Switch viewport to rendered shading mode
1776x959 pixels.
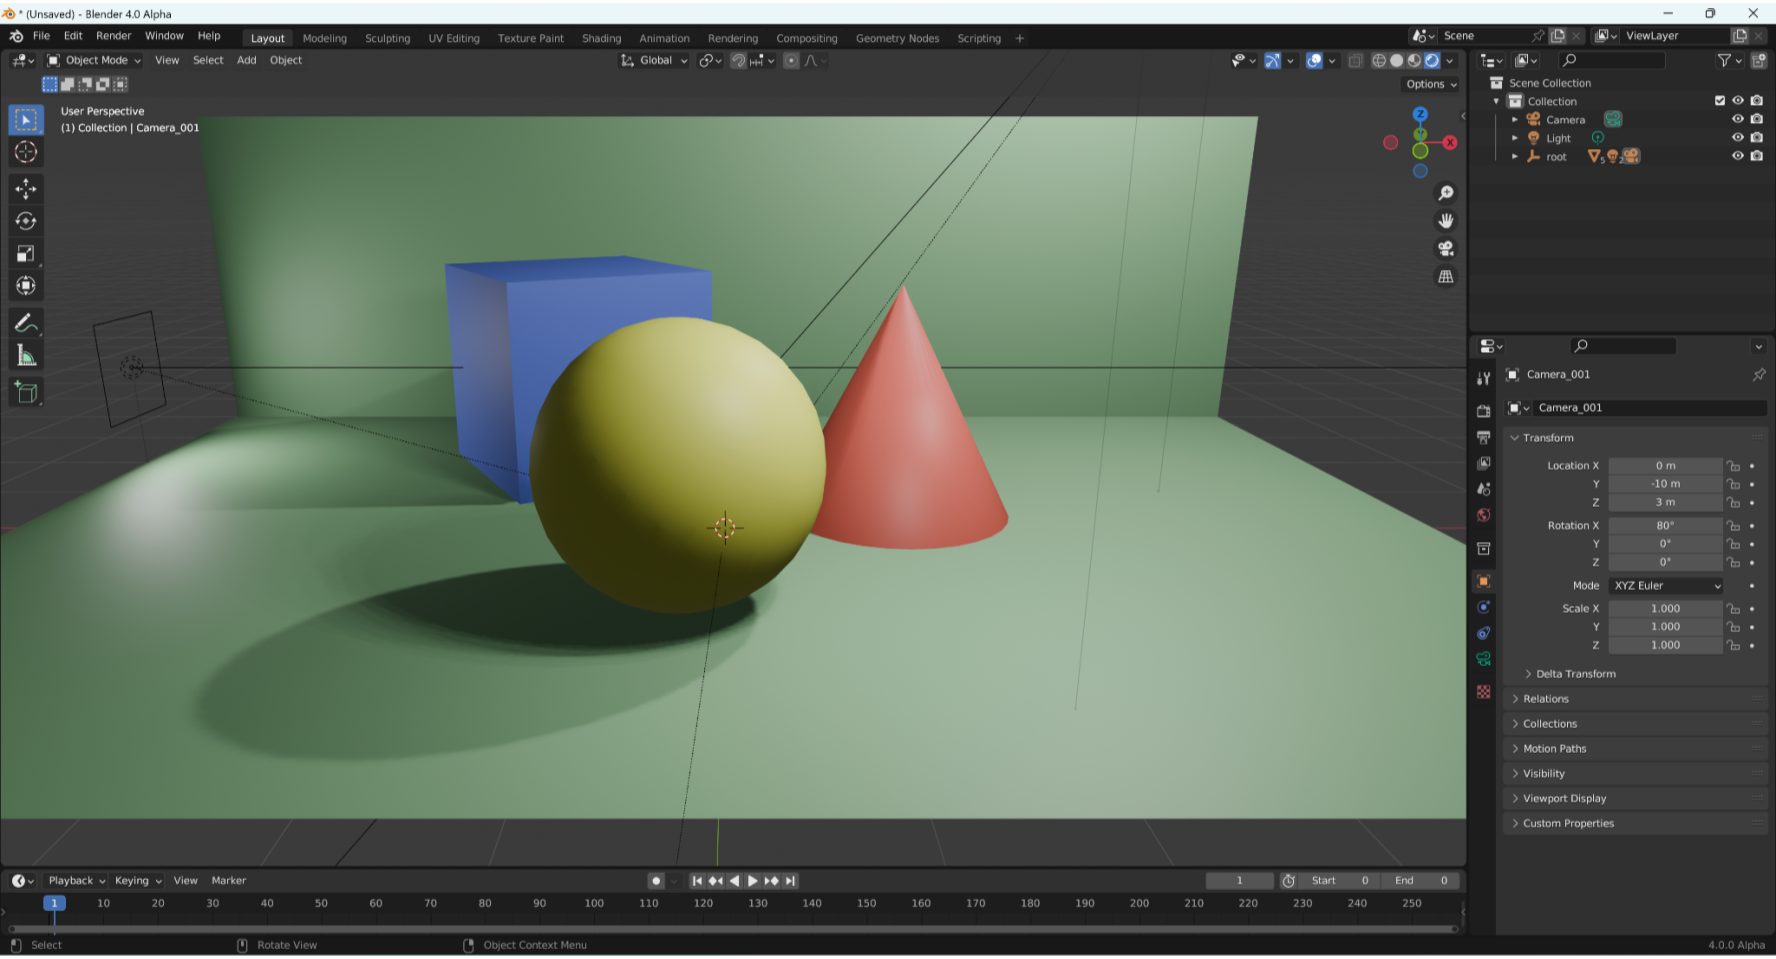1432,60
